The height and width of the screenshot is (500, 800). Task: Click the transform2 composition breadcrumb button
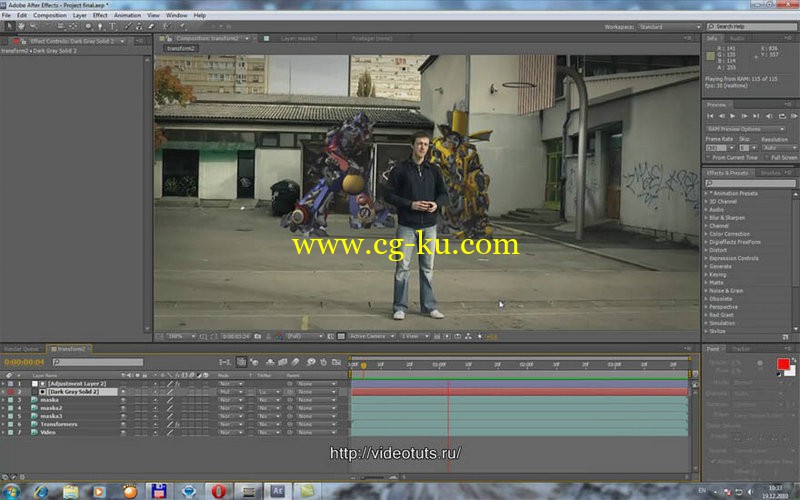[x=181, y=48]
